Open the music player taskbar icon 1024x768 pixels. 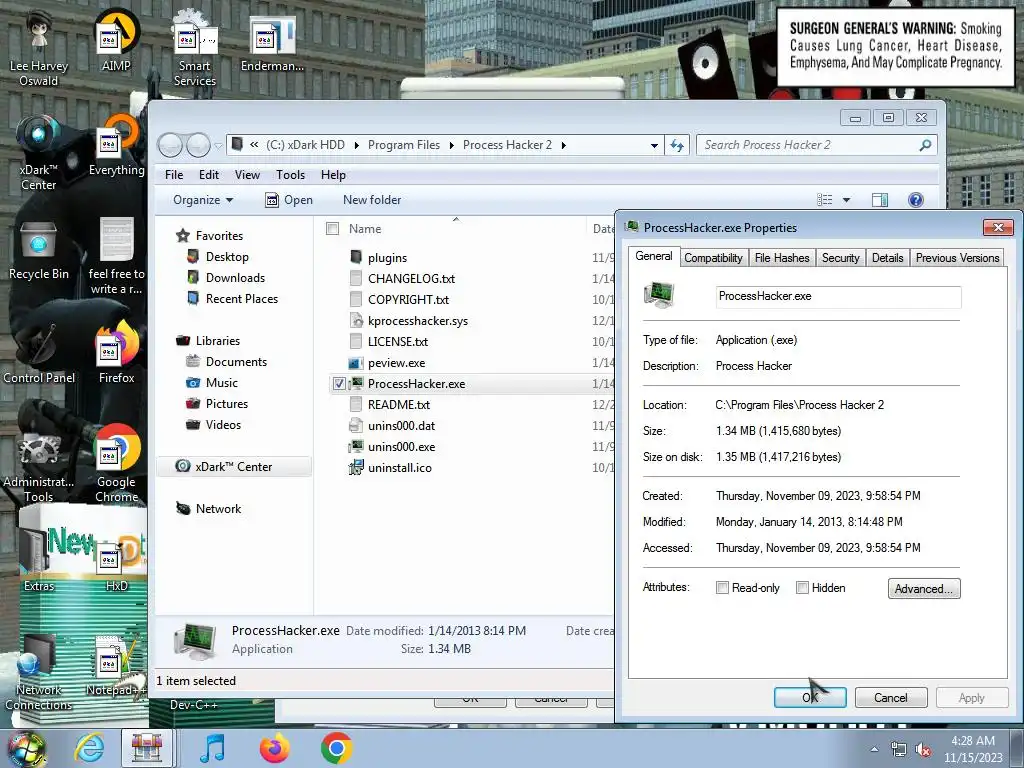point(212,748)
